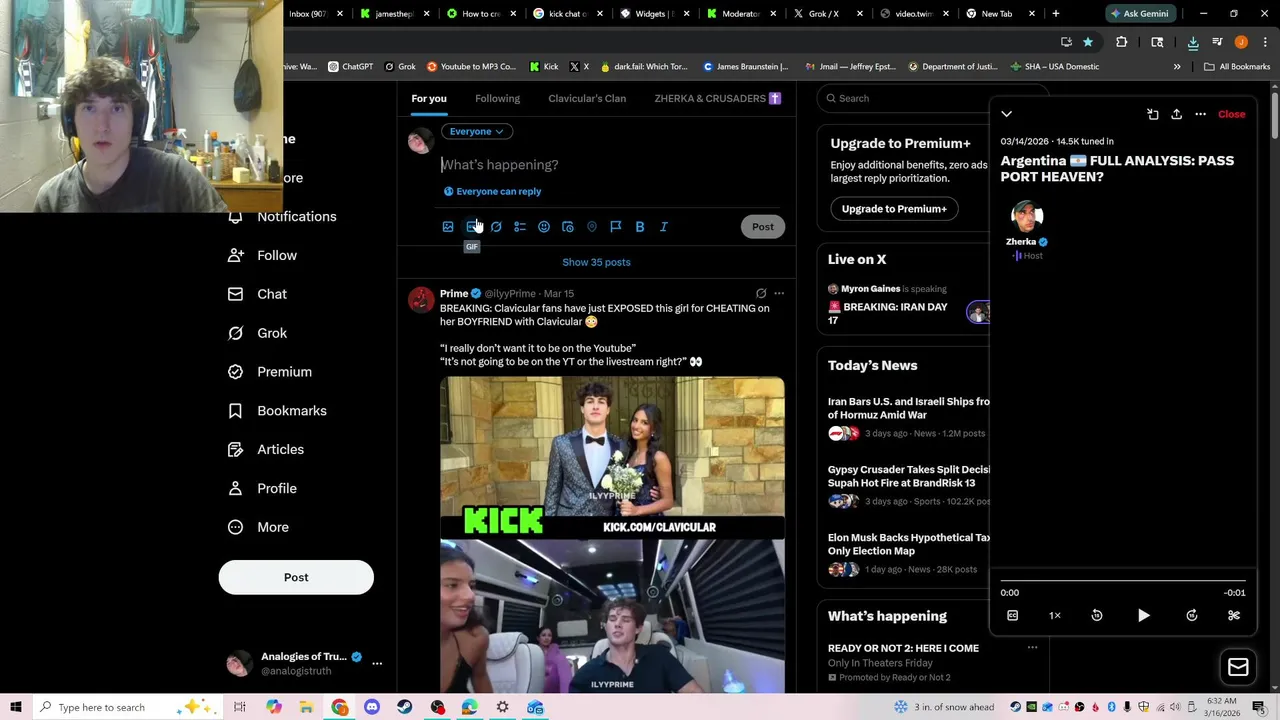The image size is (1280, 720).
Task: Open the Everyone audience dropdown
Action: (x=476, y=131)
